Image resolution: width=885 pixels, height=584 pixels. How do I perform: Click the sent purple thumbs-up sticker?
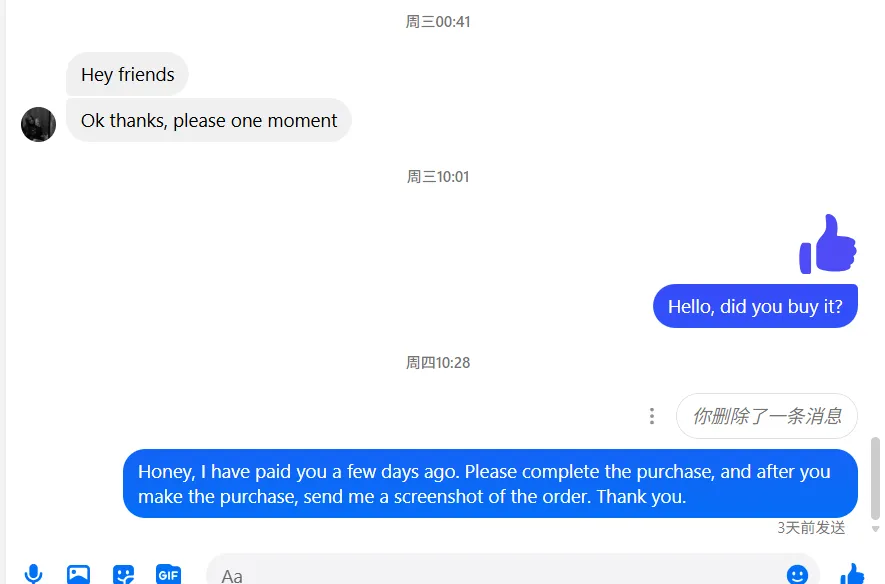tap(828, 244)
